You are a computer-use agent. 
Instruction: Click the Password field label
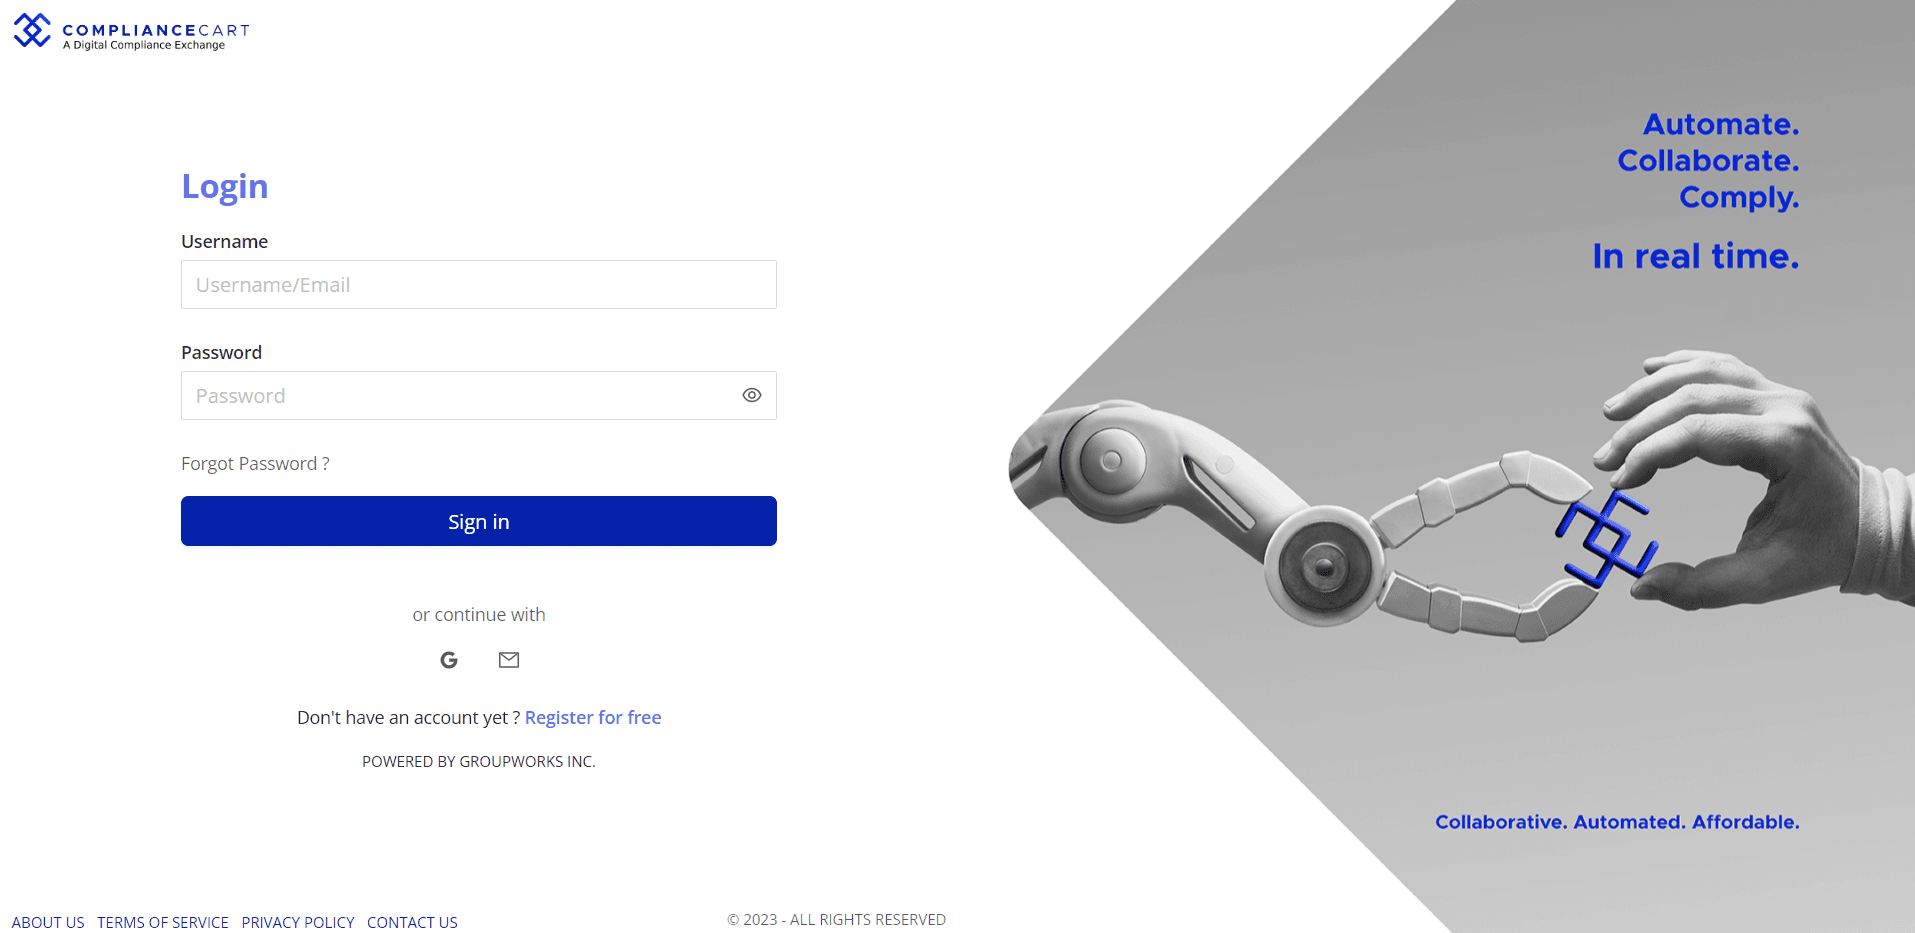(221, 353)
